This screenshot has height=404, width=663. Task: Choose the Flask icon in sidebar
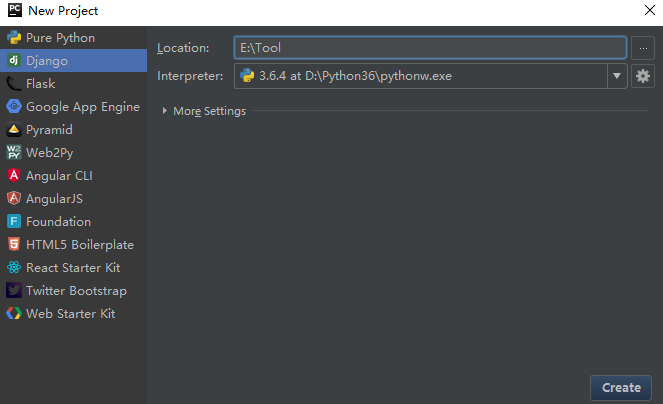[x=14, y=84]
